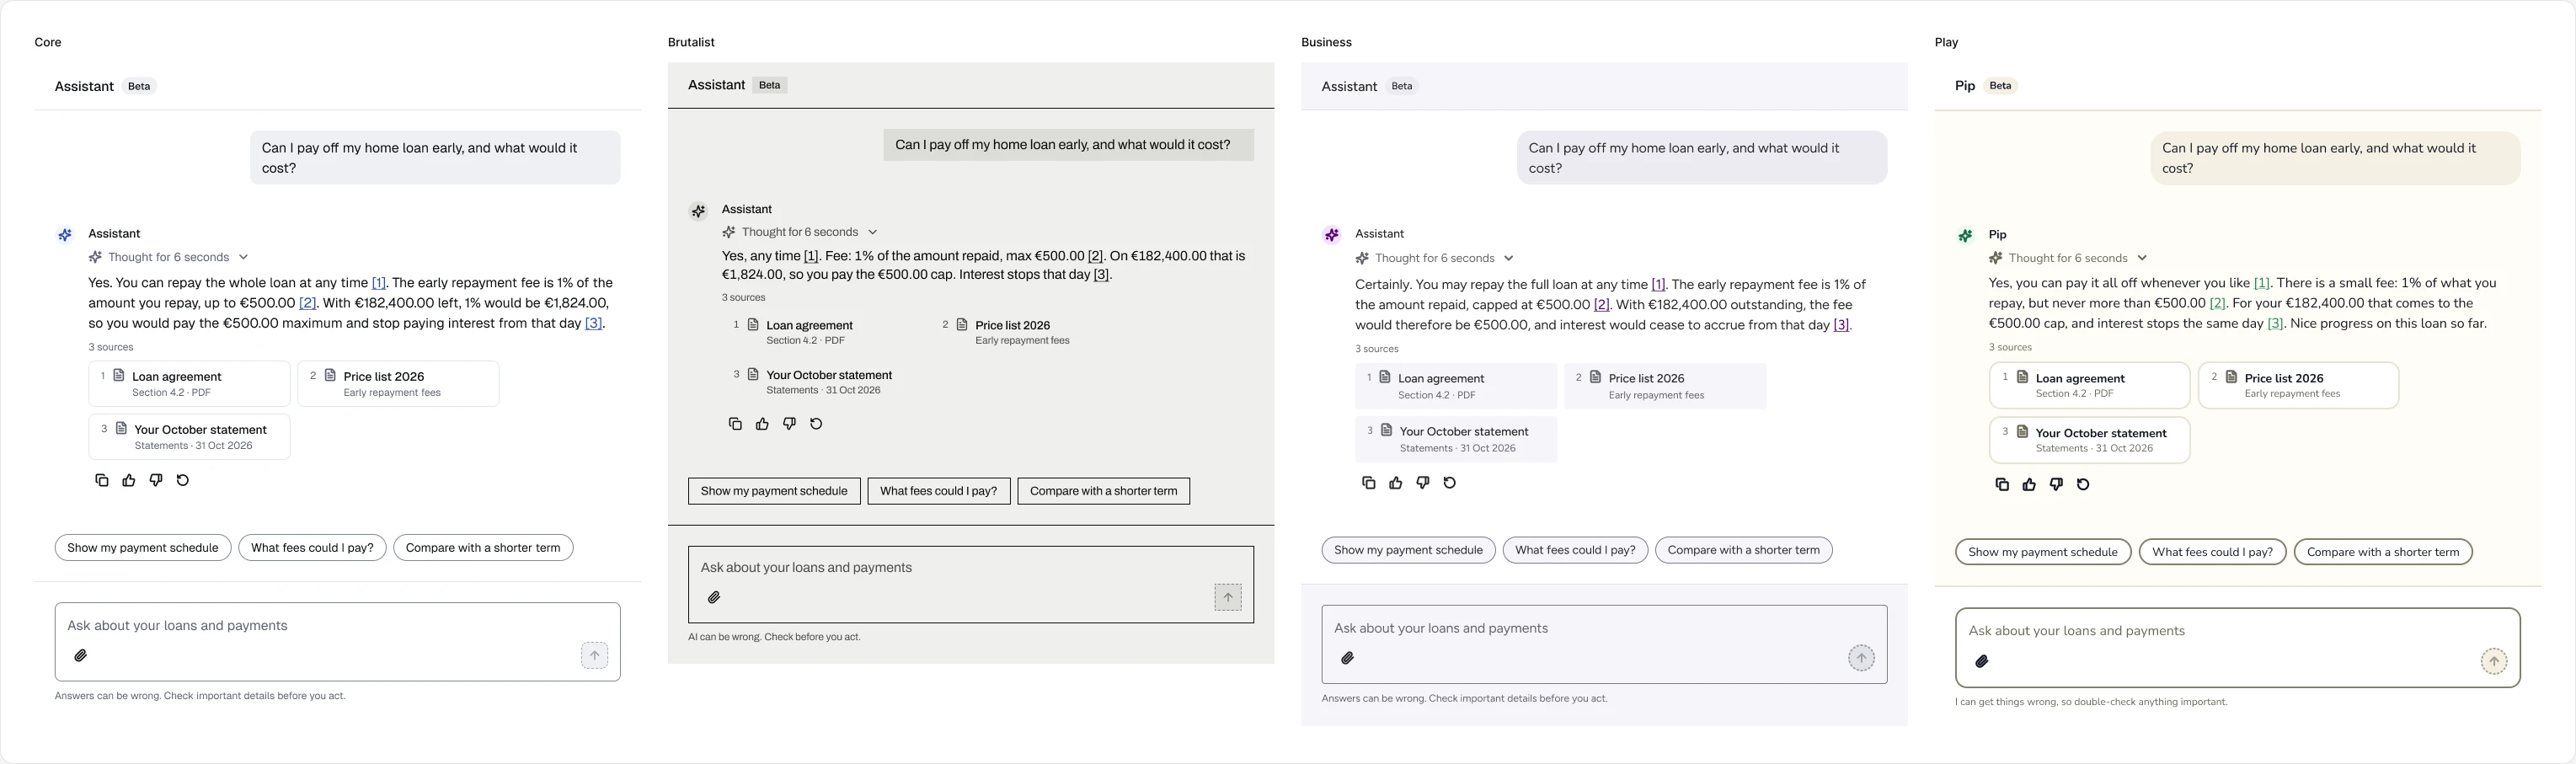Screen dimensions: 2576x764
Task: Click 'What fees could I pay?' in Core panel
Action: (312, 548)
